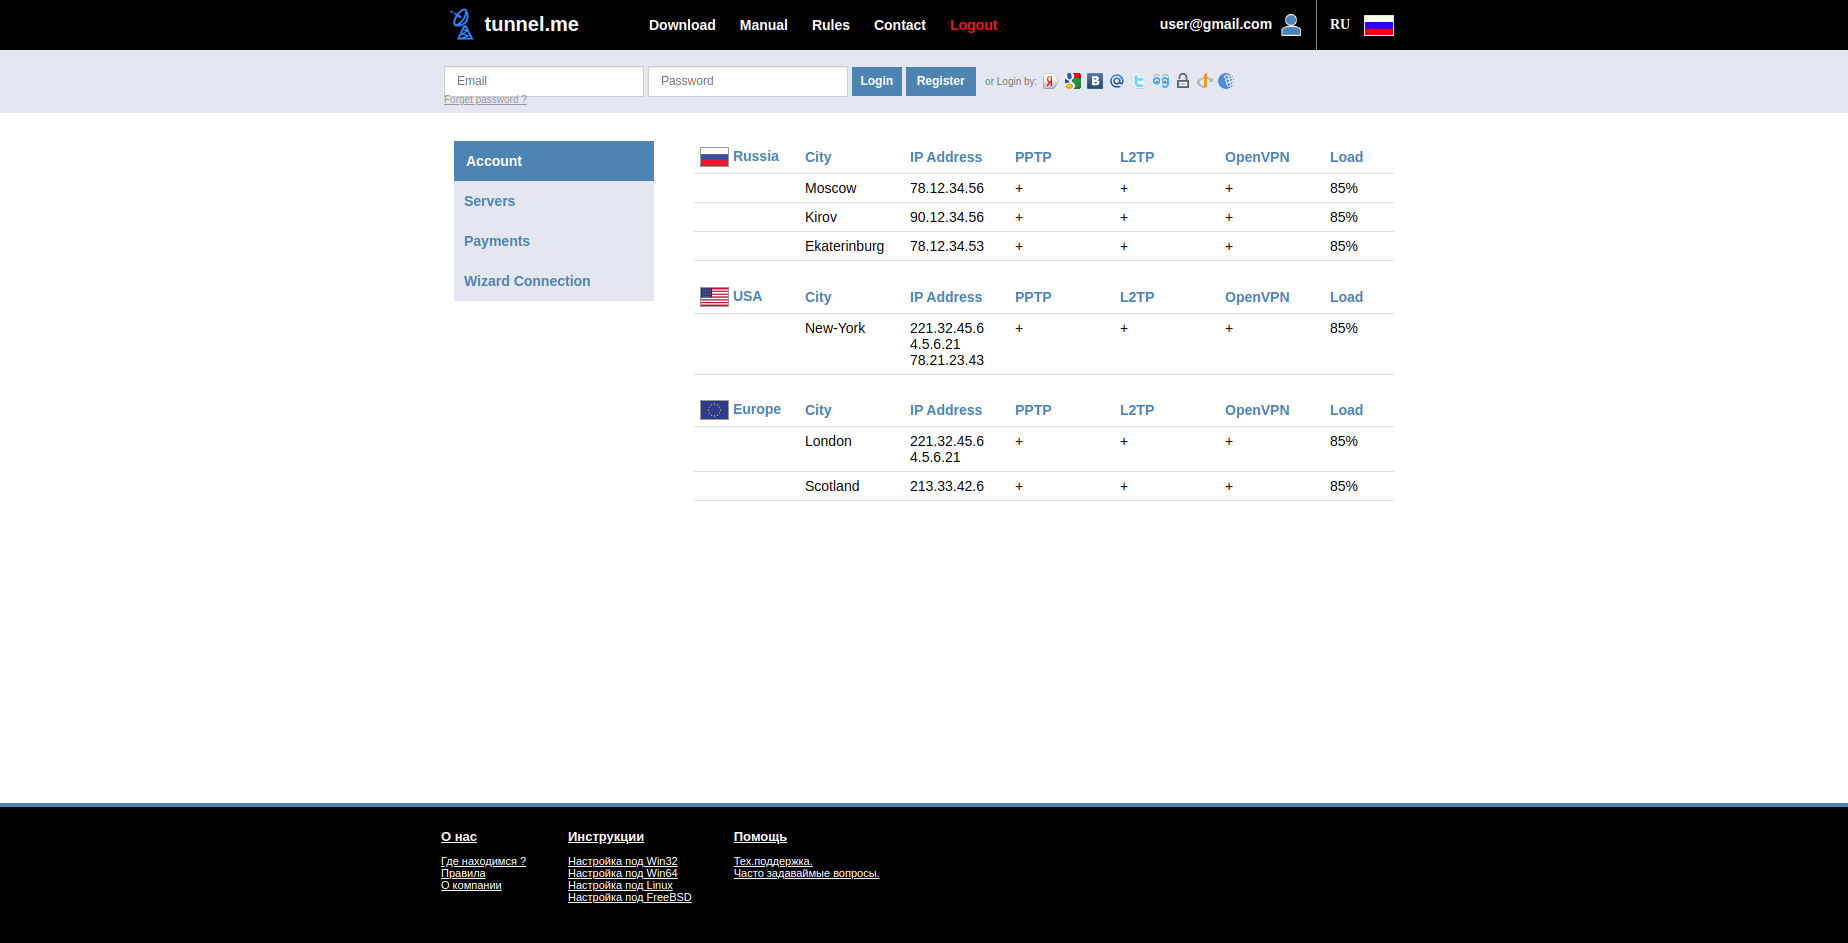Open the Manual page in the top navigation
Image resolution: width=1848 pixels, height=943 pixels.
(764, 25)
